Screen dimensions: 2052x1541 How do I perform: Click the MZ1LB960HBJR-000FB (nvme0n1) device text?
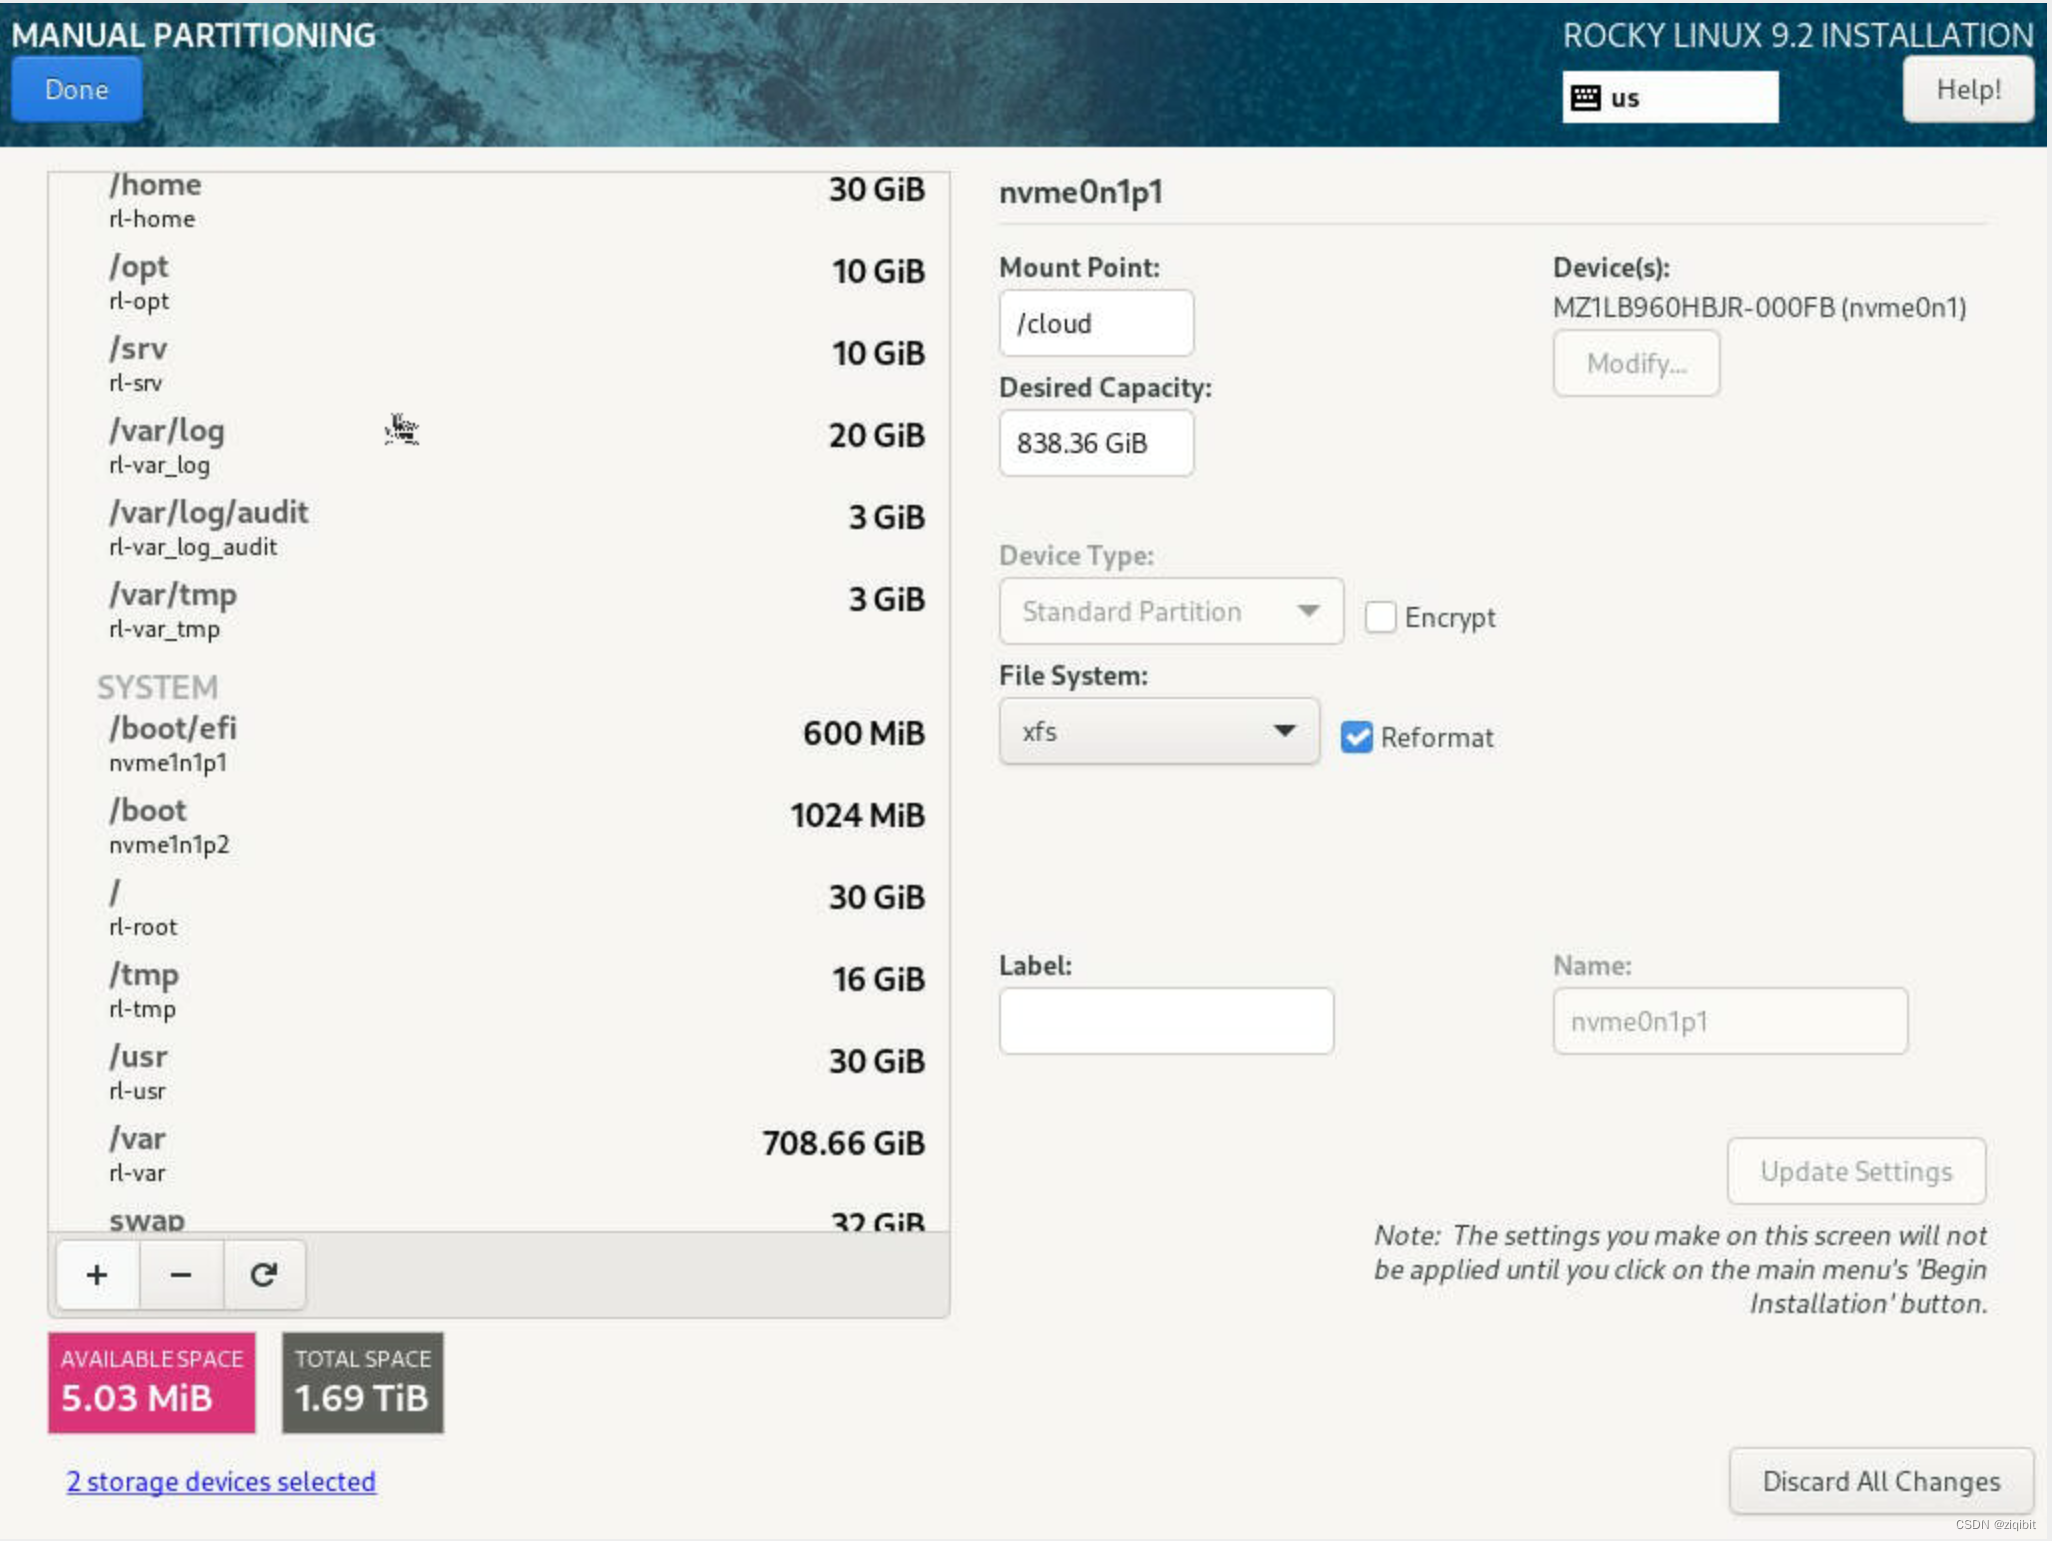1759,307
